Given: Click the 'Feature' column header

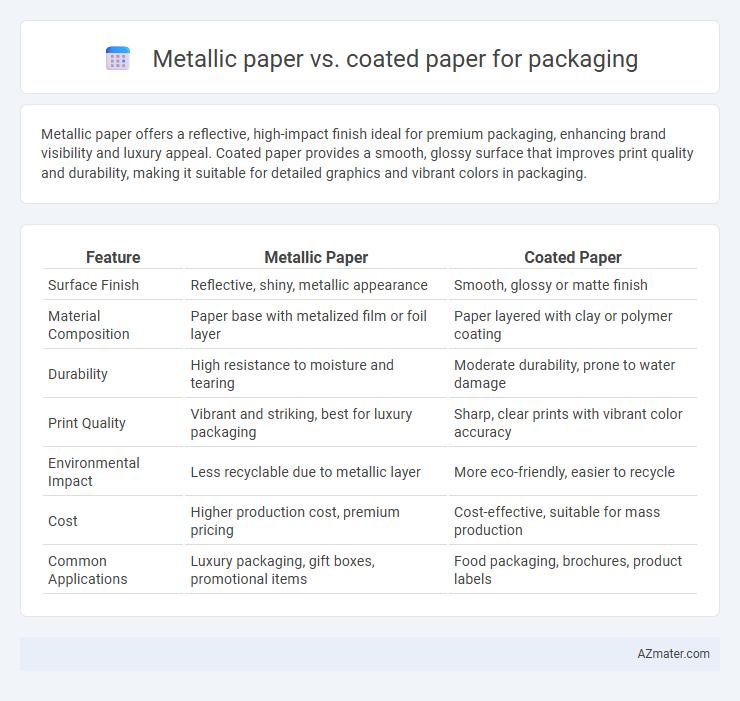Looking at the screenshot, I should (x=113, y=257).
